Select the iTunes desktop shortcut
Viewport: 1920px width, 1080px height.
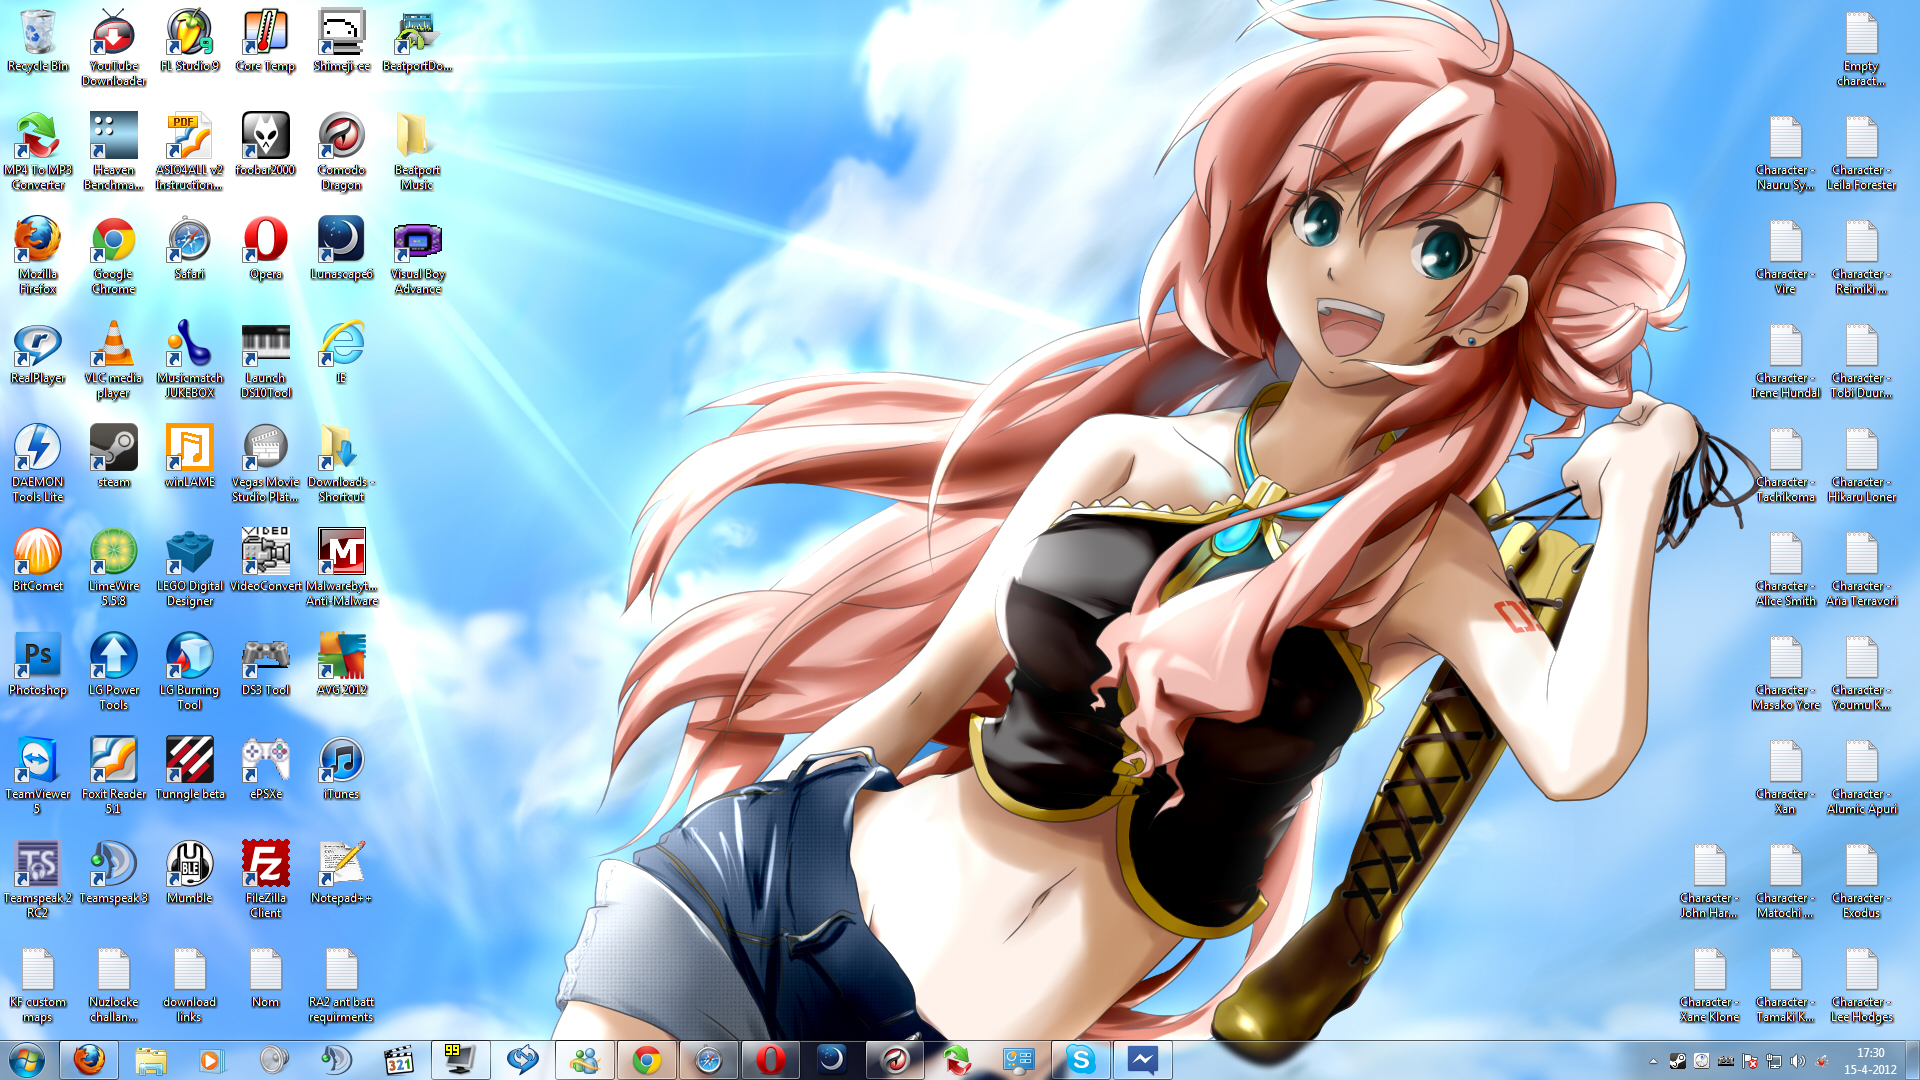[342, 769]
